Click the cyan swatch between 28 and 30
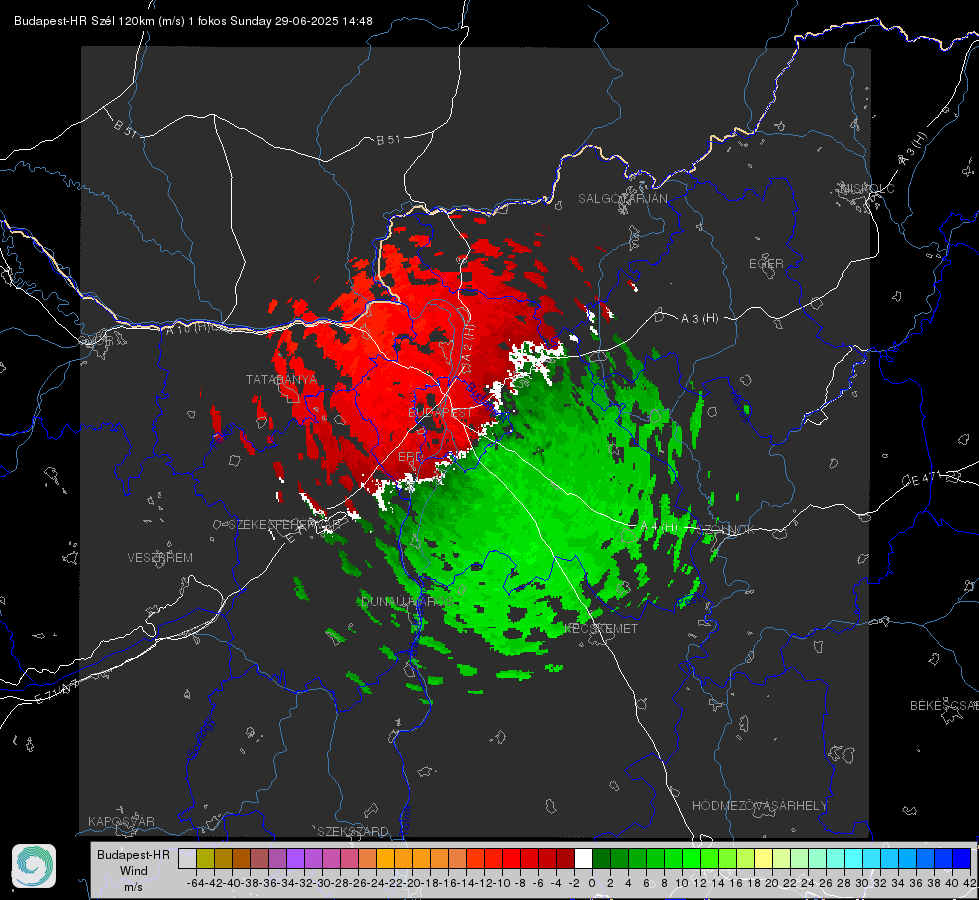The height and width of the screenshot is (900, 979). click(x=854, y=859)
